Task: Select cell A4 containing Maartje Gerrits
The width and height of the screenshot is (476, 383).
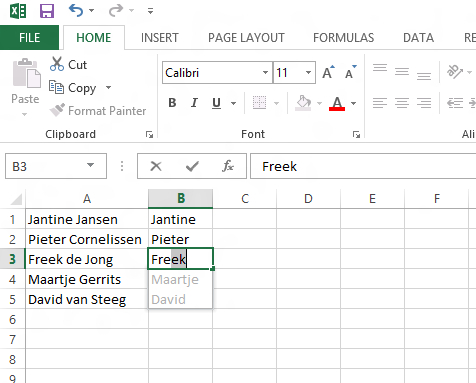Action: pyautogui.click(x=87, y=279)
